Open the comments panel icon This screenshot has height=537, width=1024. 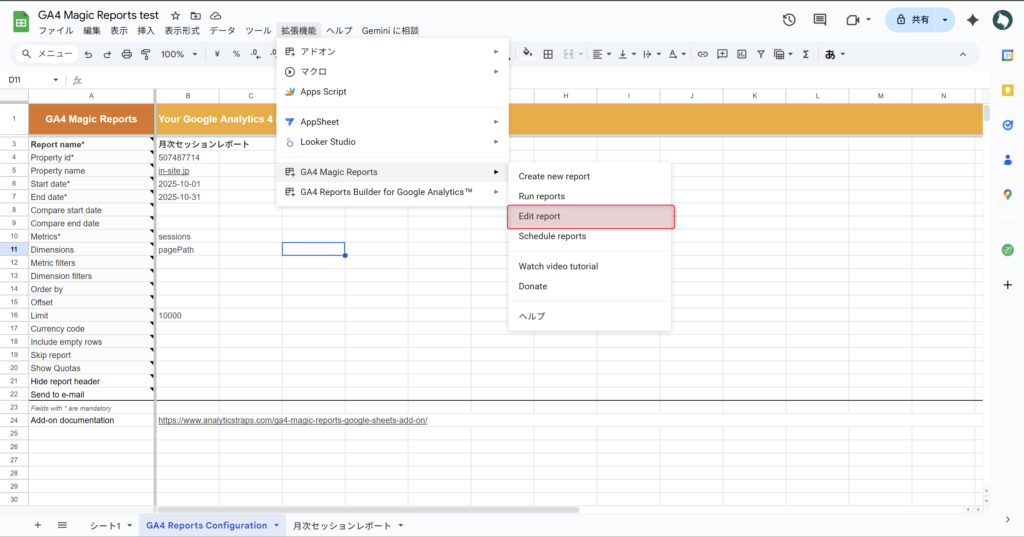pyautogui.click(x=820, y=20)
